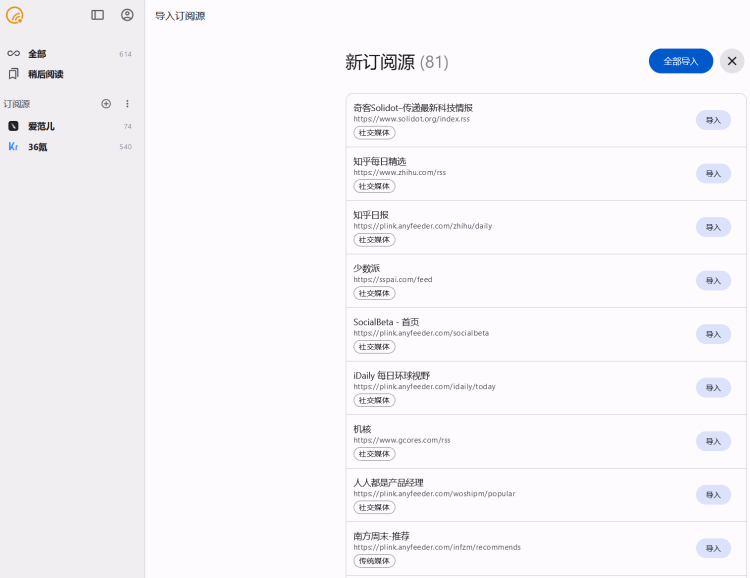Open the user account icon
Image resolution: width=750 pixels, height=578 pixels.
pos(127,15)
